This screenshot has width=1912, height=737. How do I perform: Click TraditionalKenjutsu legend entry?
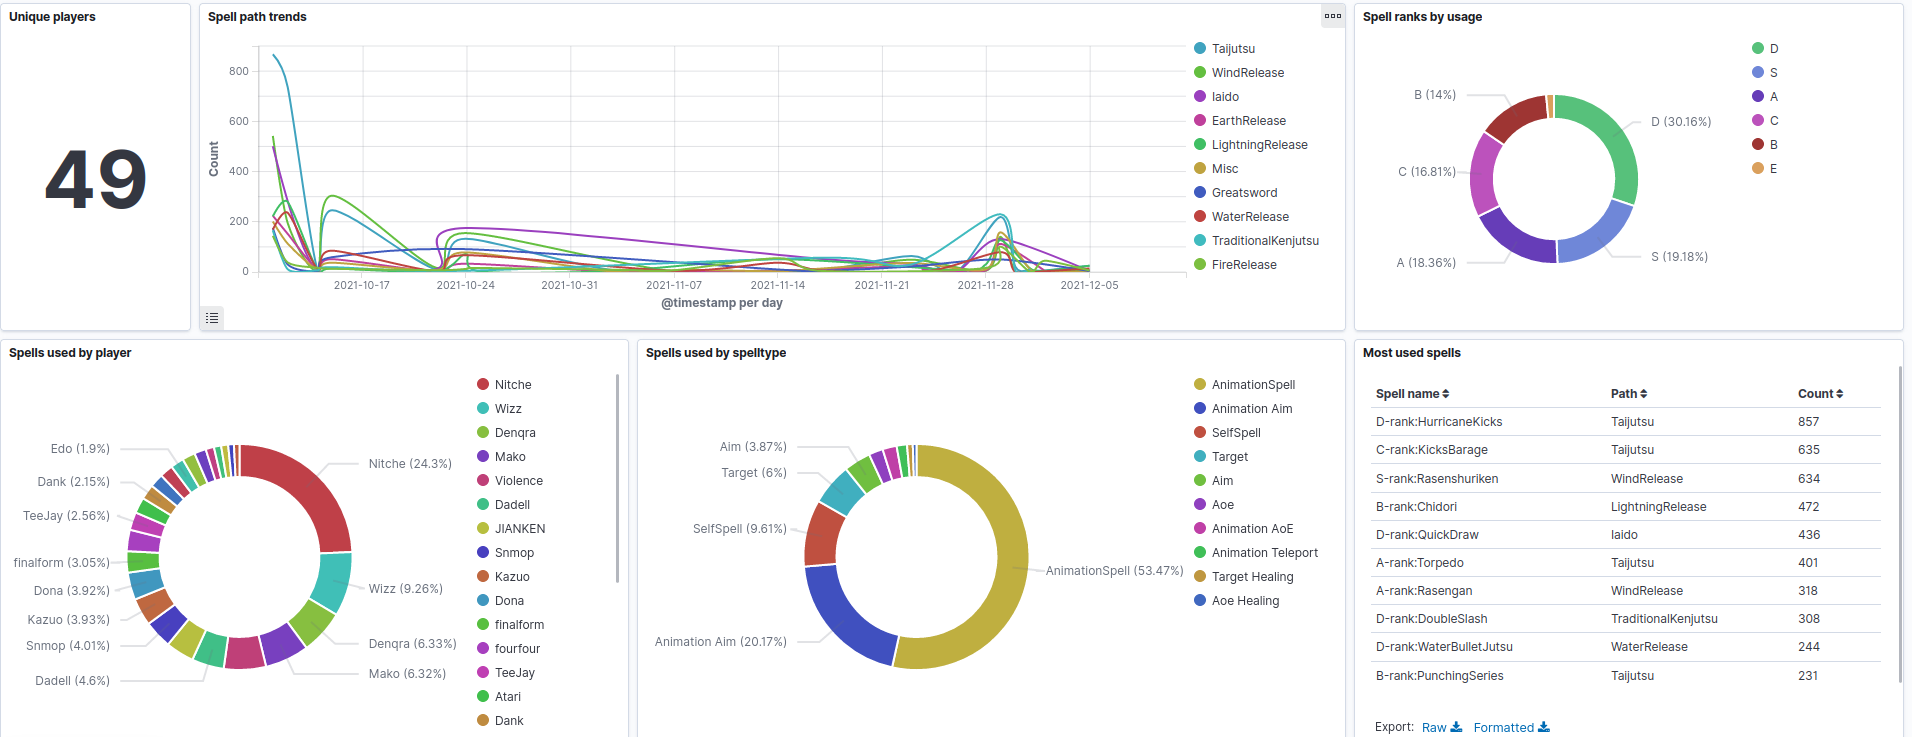[x=1265, y=241]
